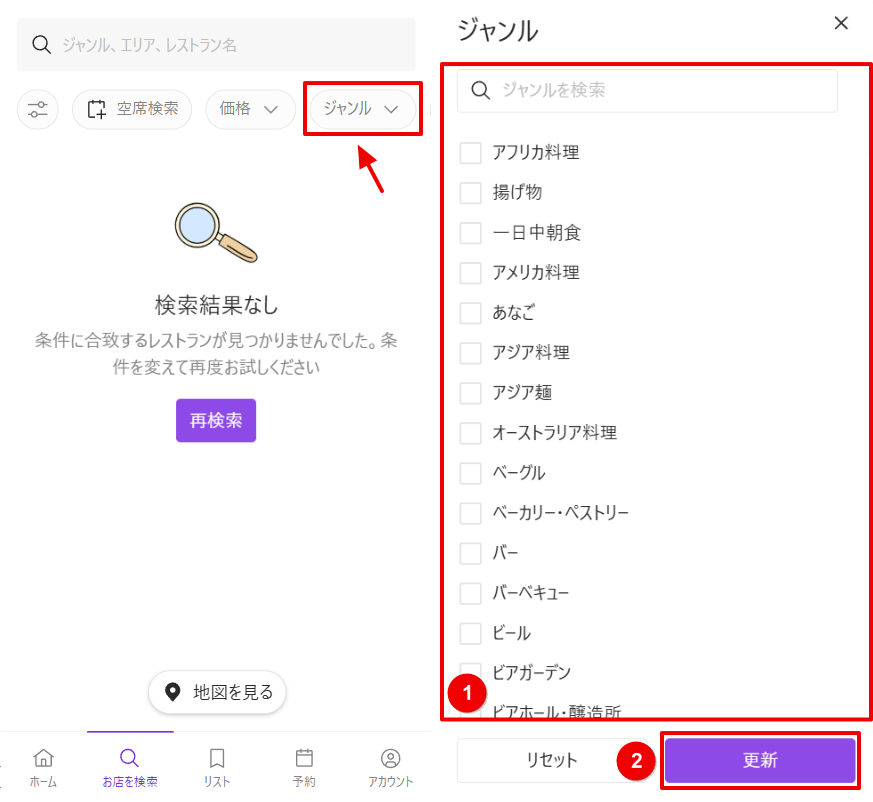This screenshot has width=873, height=802.
Task: Click the magnifier icon in main search bar
Action: (41, 45)
